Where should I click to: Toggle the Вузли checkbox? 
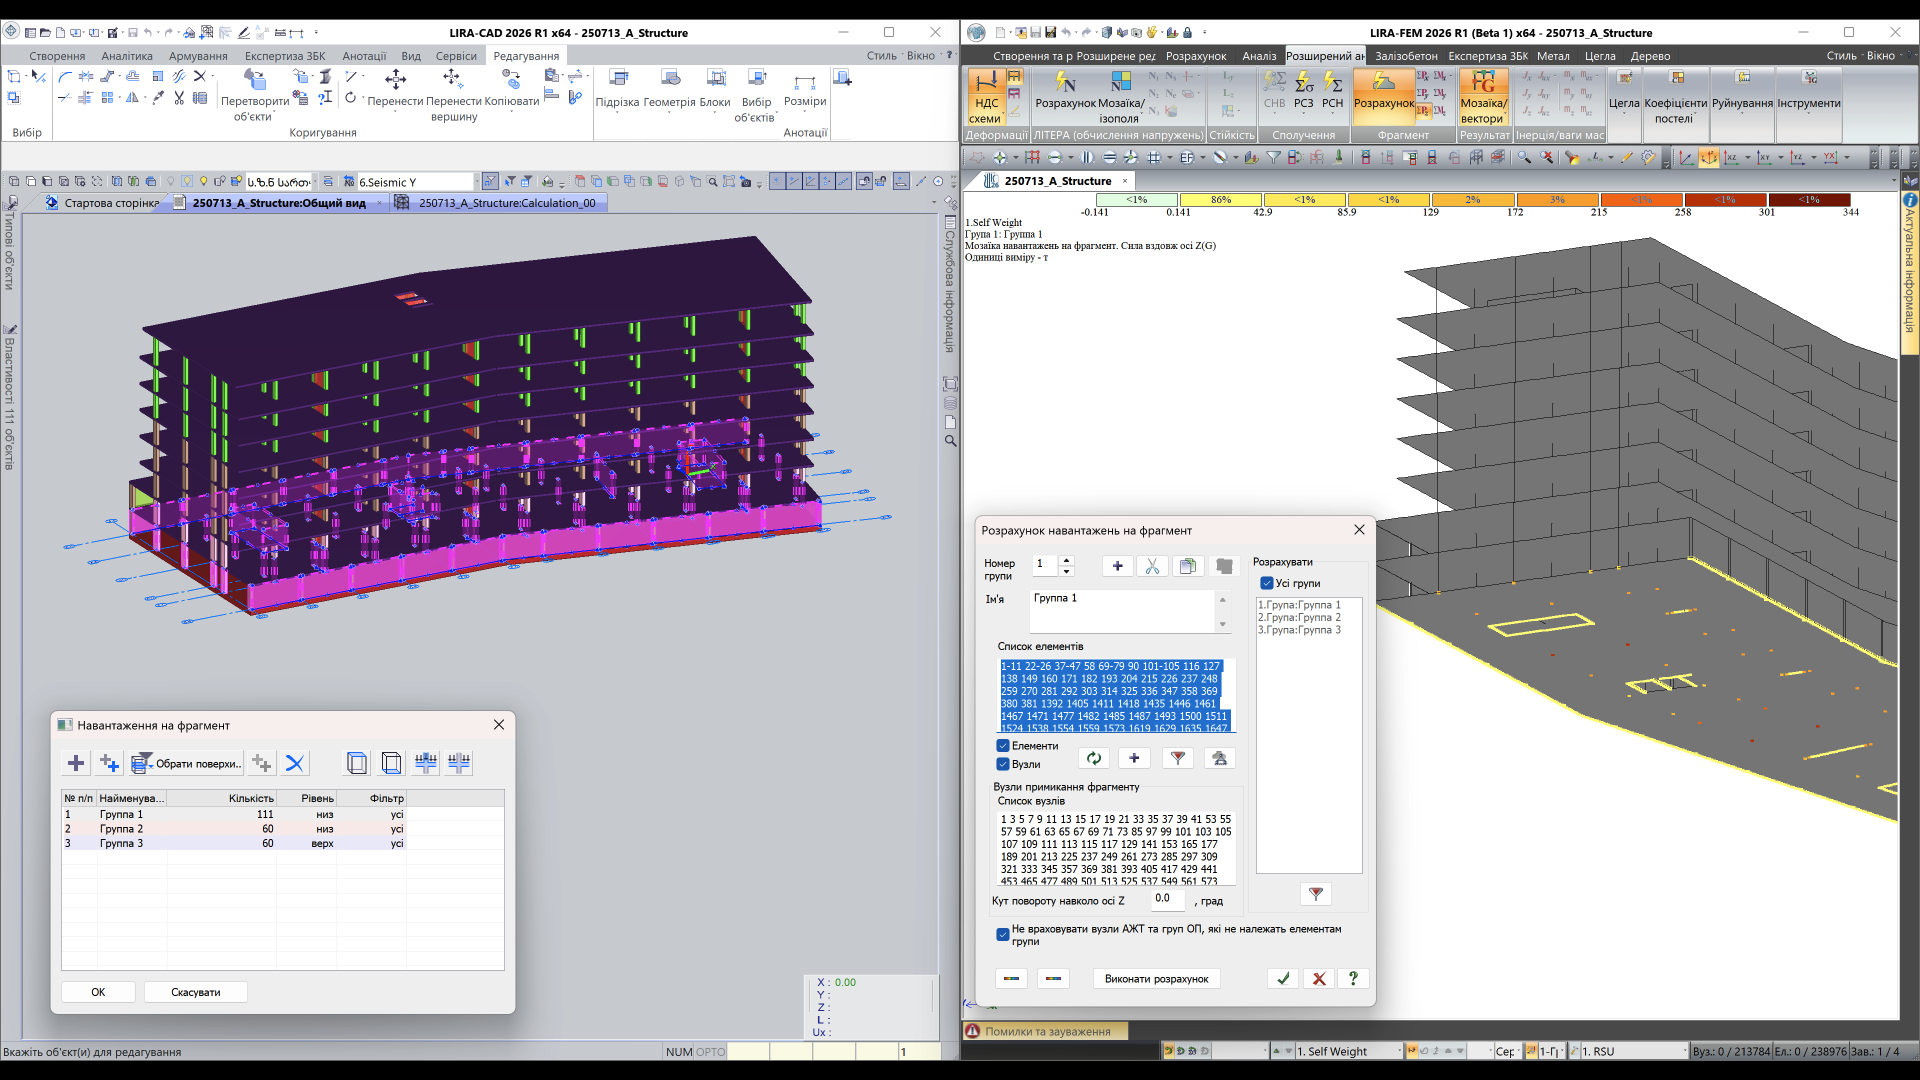pyautogui.click(x=1003, y=764)
